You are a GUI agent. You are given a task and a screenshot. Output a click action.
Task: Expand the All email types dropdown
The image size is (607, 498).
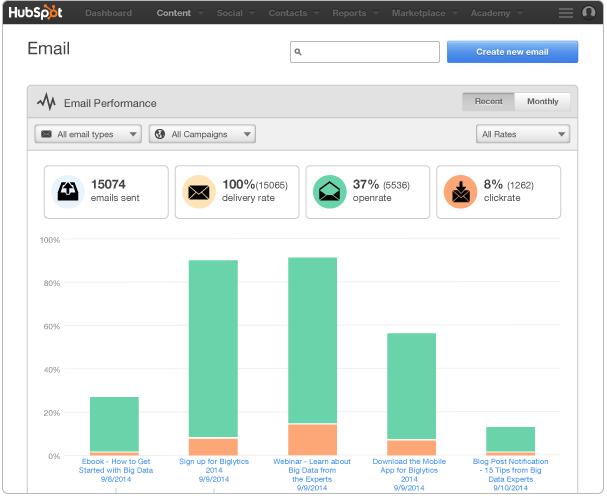coord(87,134)
